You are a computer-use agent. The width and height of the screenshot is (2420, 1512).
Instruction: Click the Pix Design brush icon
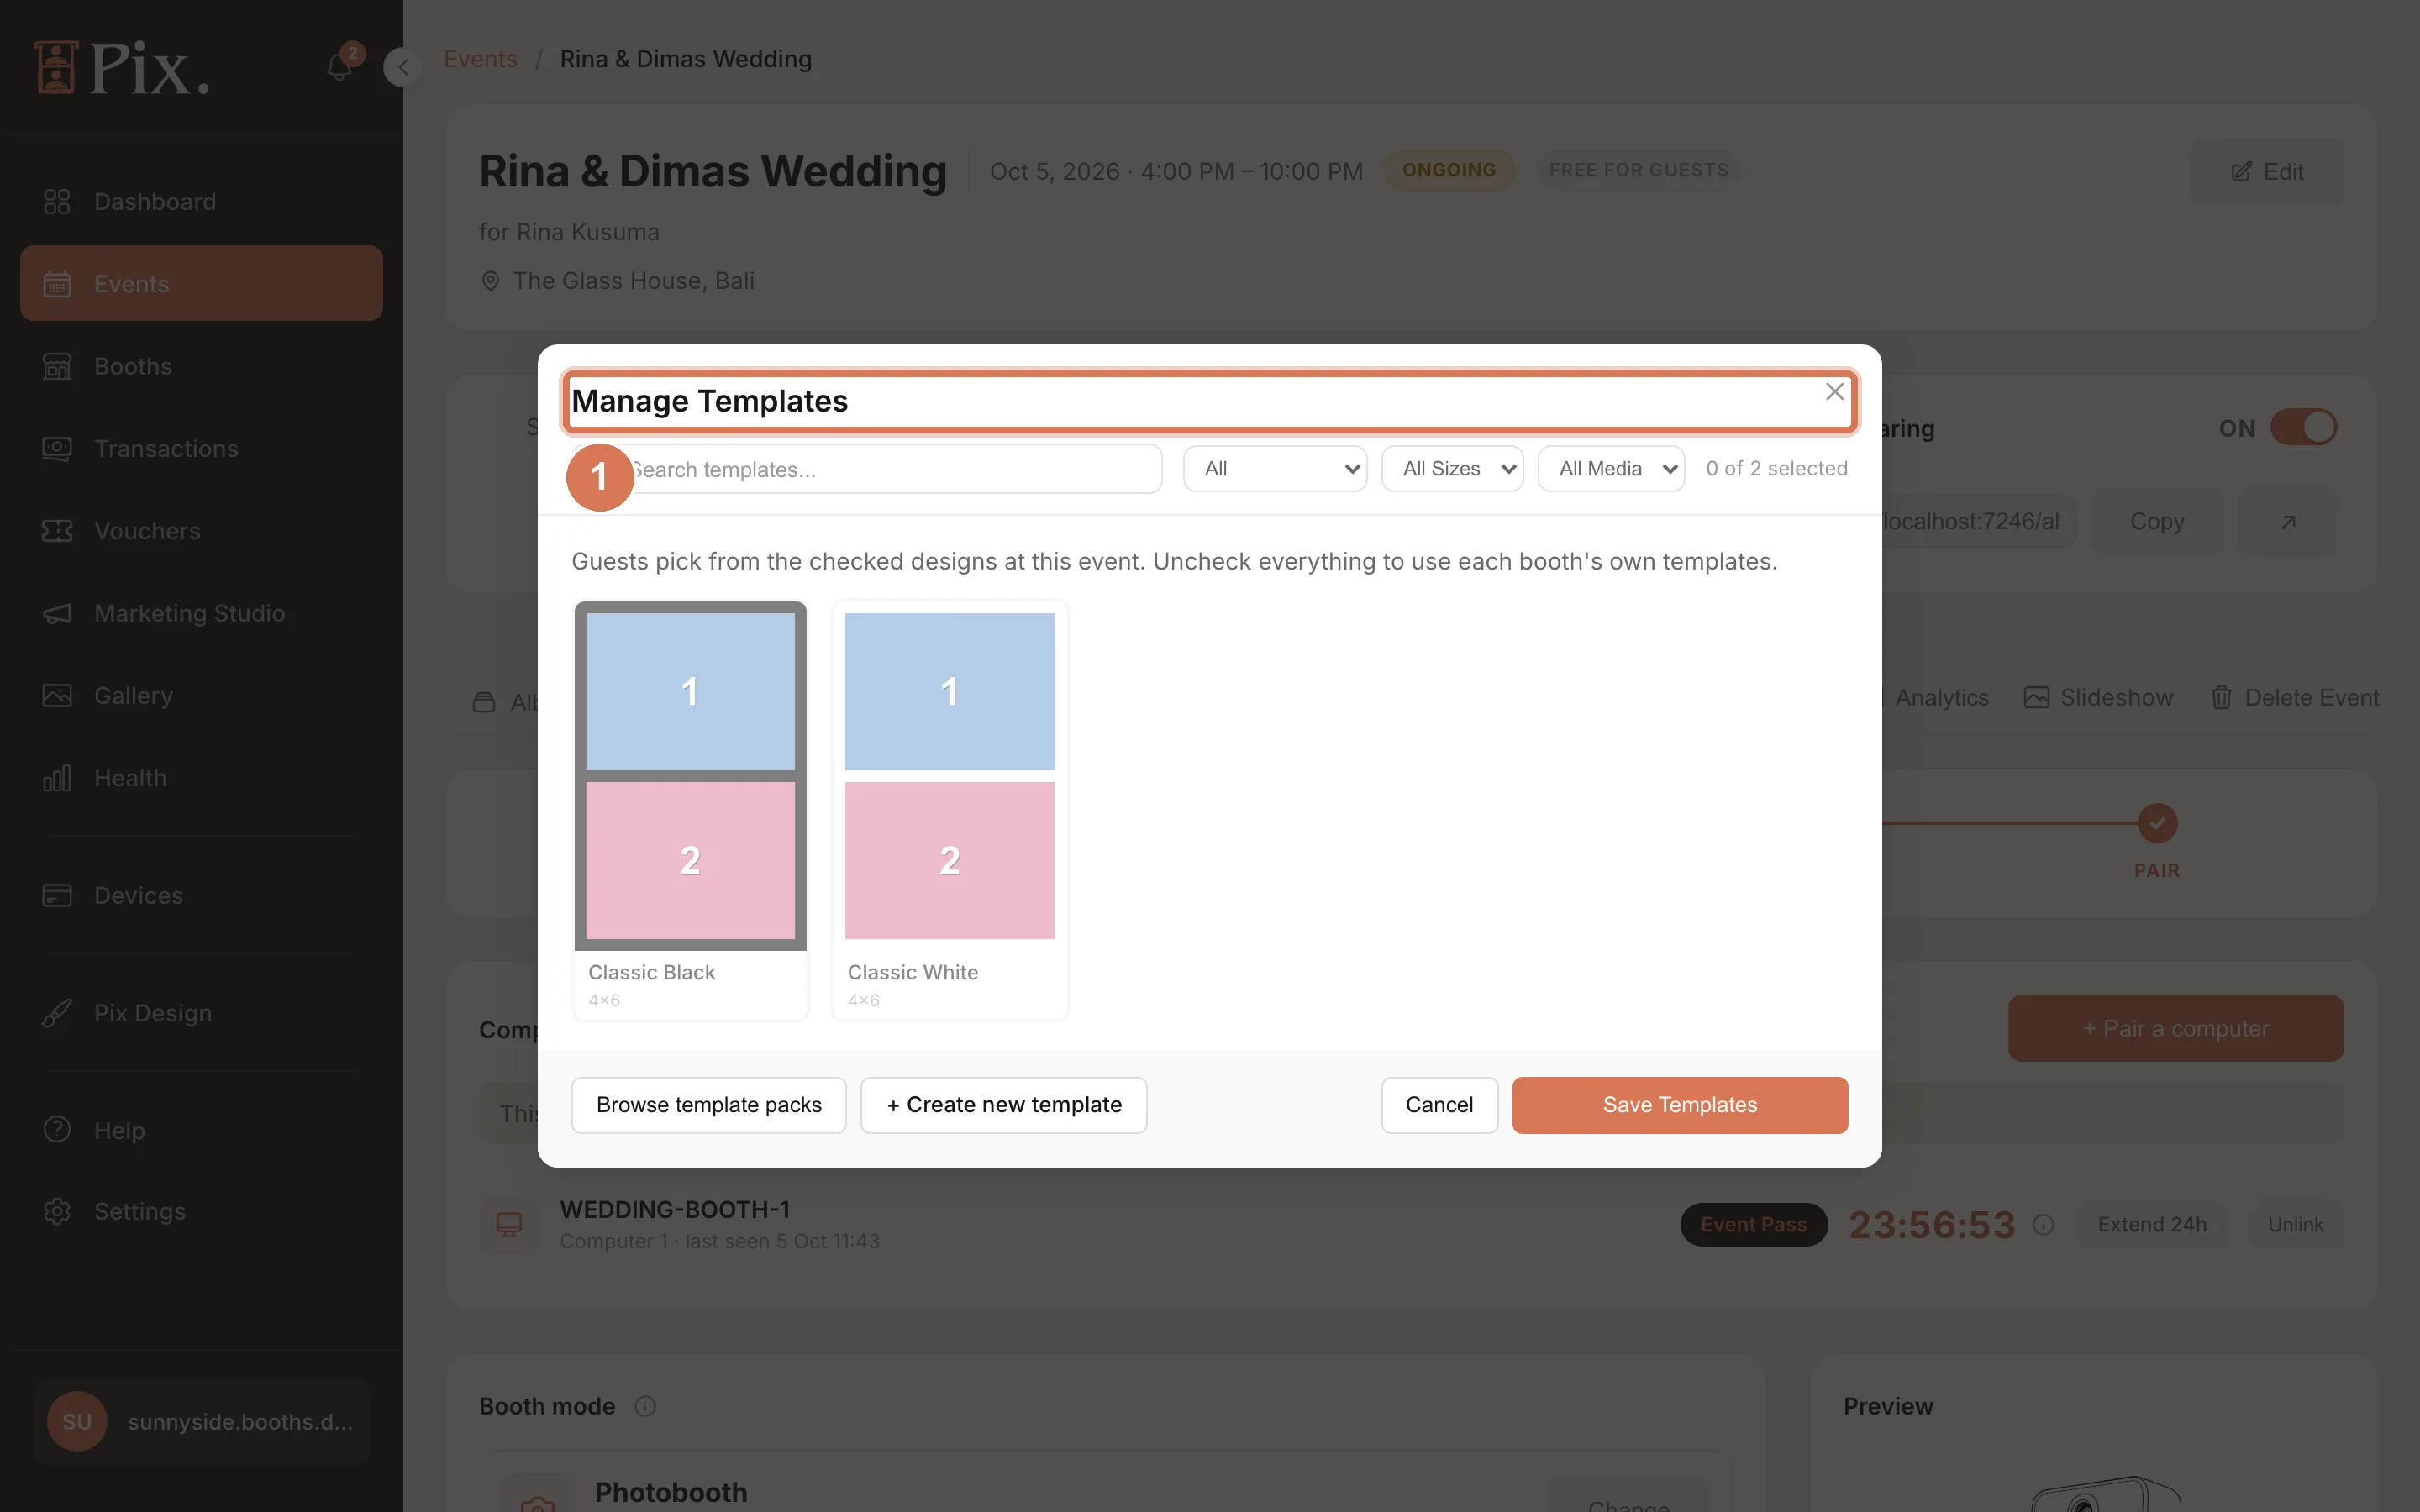(x=57, y=1013)
